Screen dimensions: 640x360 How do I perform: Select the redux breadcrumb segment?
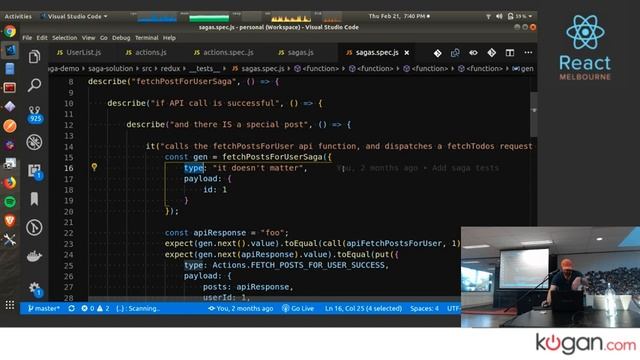pyautogui.click(x=170, y=69)
